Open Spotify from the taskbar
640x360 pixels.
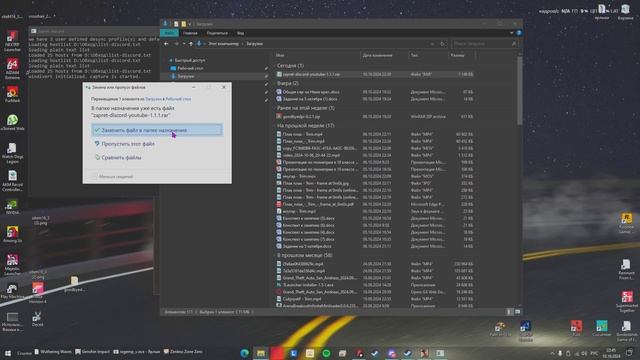tap(326, 353)
